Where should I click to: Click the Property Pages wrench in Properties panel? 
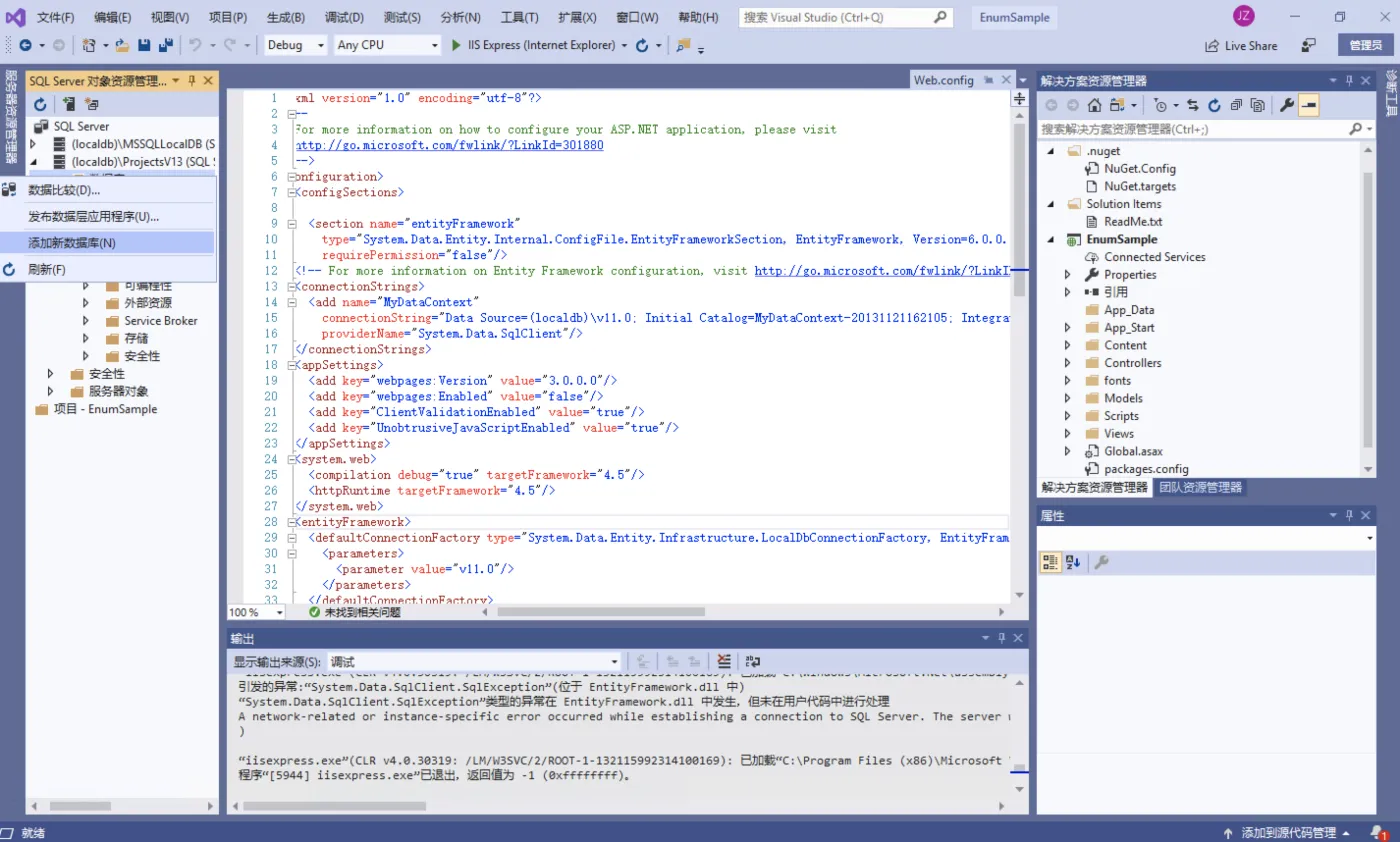click(x=1101, y=562)
